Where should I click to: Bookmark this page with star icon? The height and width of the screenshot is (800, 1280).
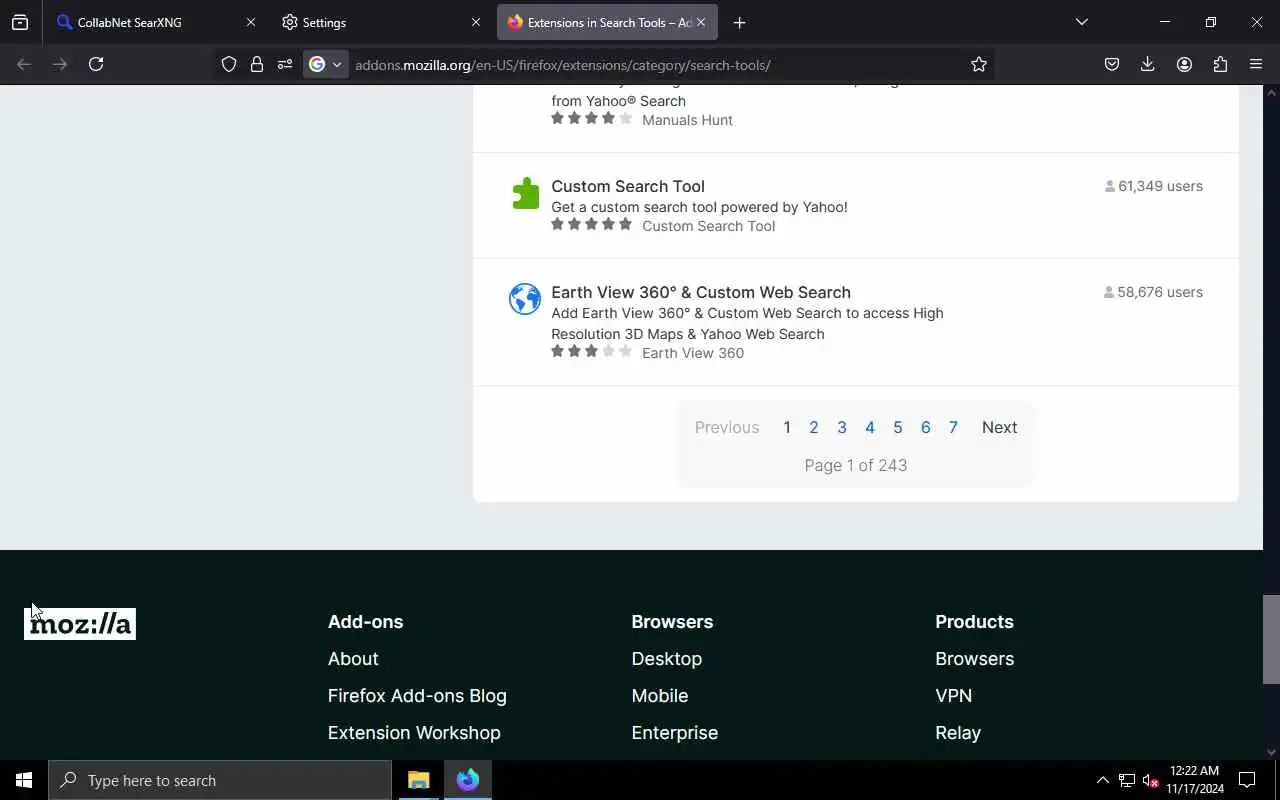pyautogui.click(x=978, y=64)
